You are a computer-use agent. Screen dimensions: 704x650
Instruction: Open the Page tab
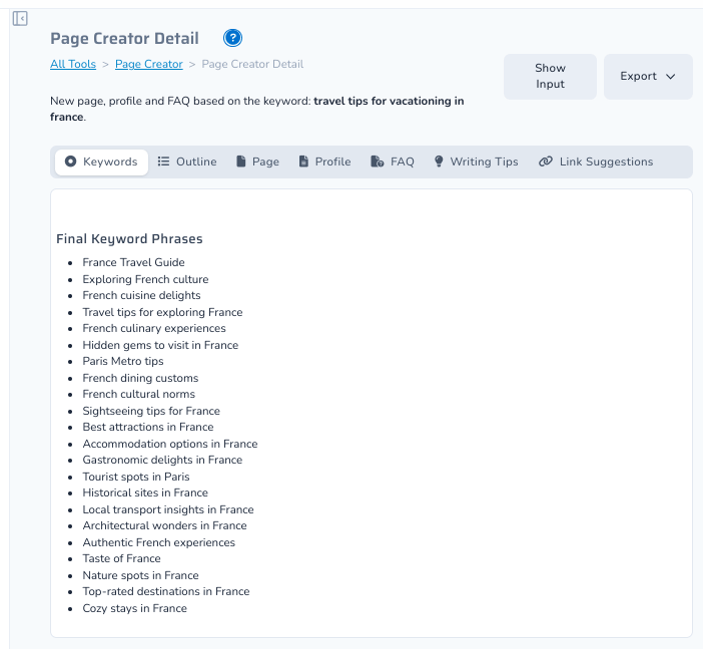click(x=258, y=162)
